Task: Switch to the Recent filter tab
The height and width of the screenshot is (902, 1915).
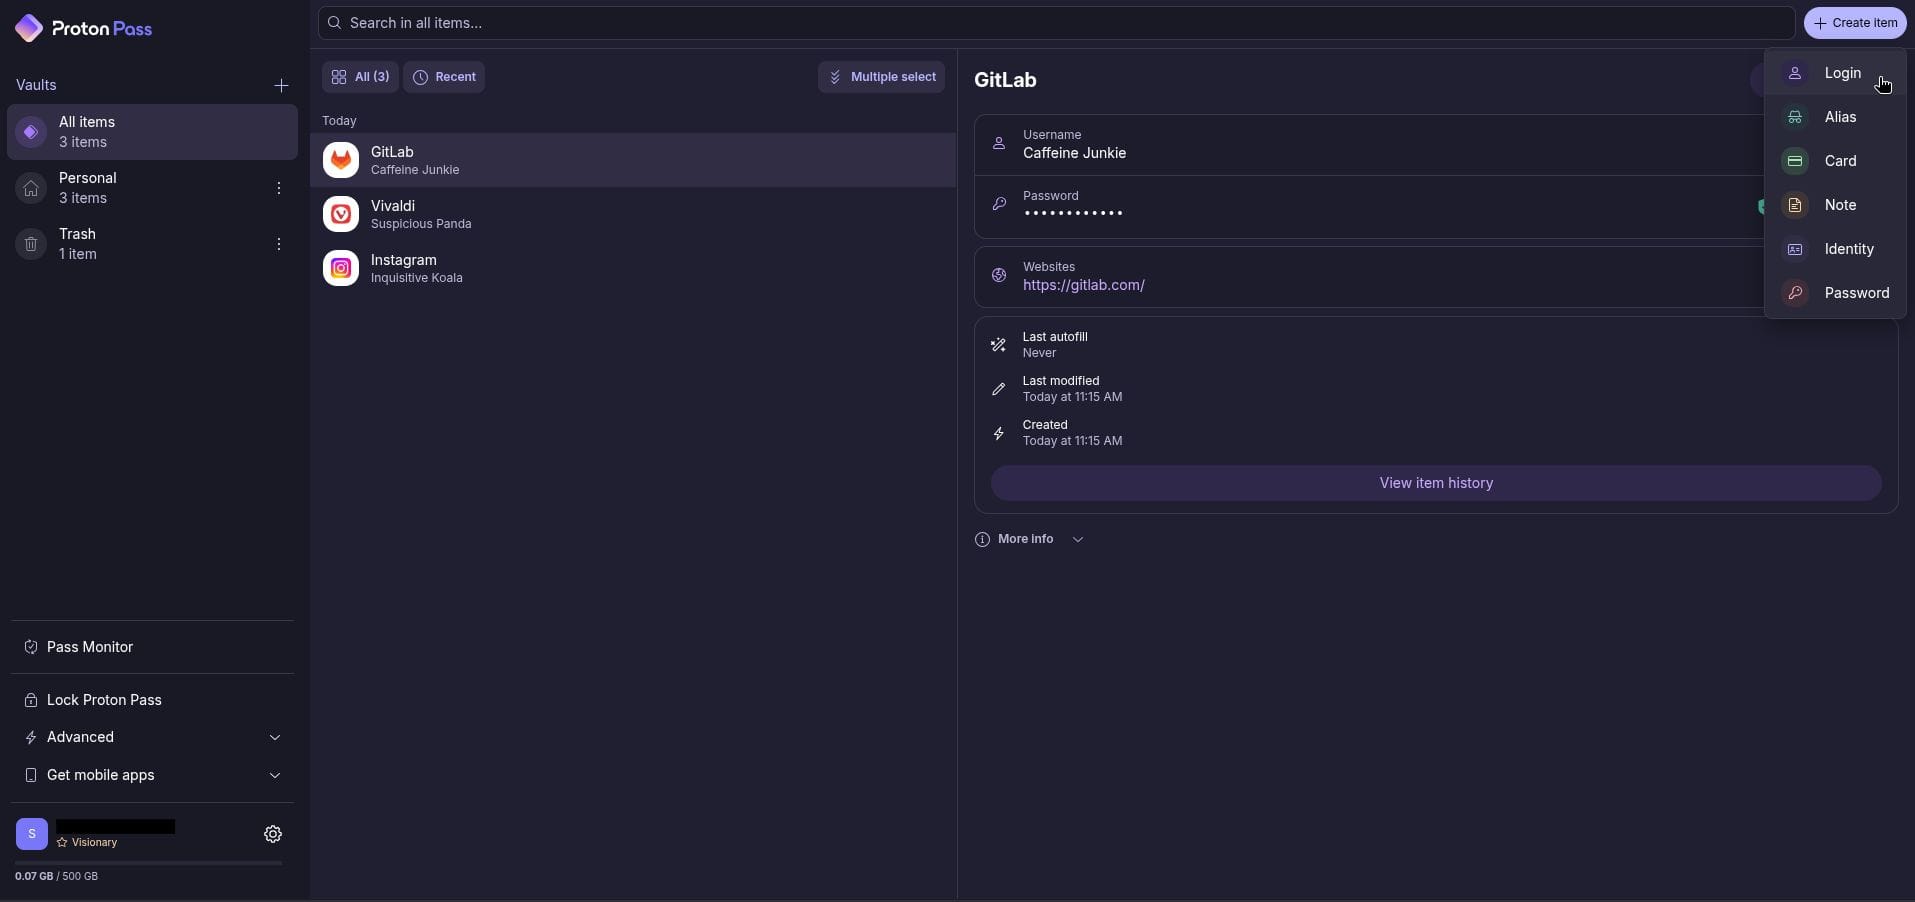Action: 444,77
